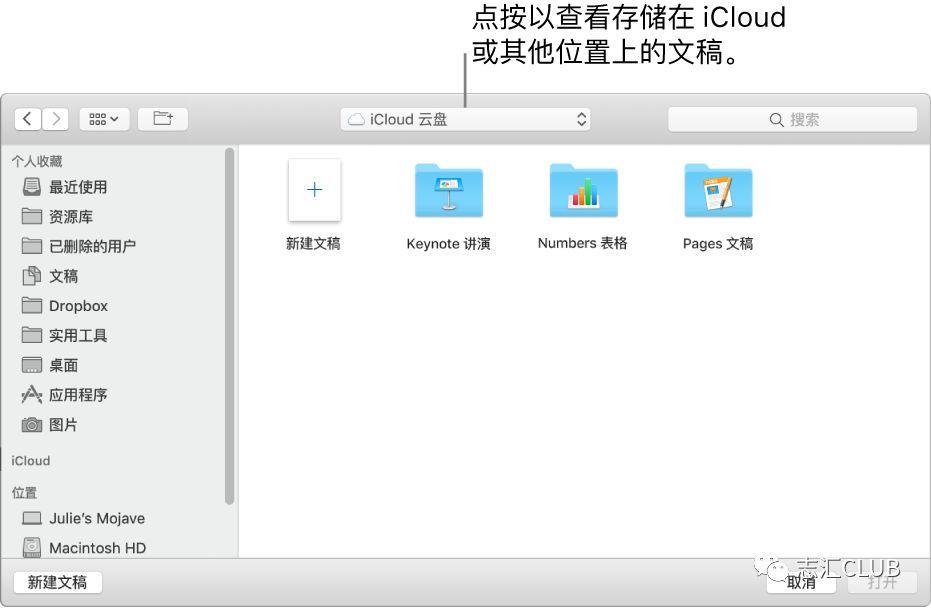
Task: Click the Dropbox folder icon
Action: click(x=31, y=305)
